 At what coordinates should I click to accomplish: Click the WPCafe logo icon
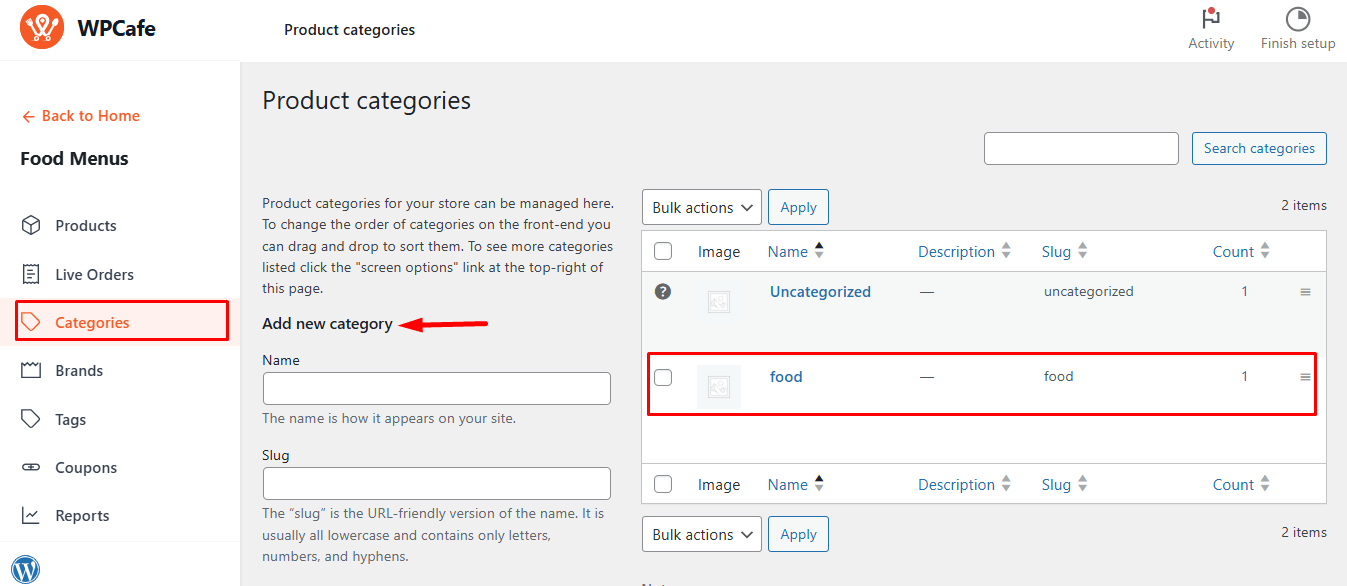pyautogui.click(x=42, y=28)
